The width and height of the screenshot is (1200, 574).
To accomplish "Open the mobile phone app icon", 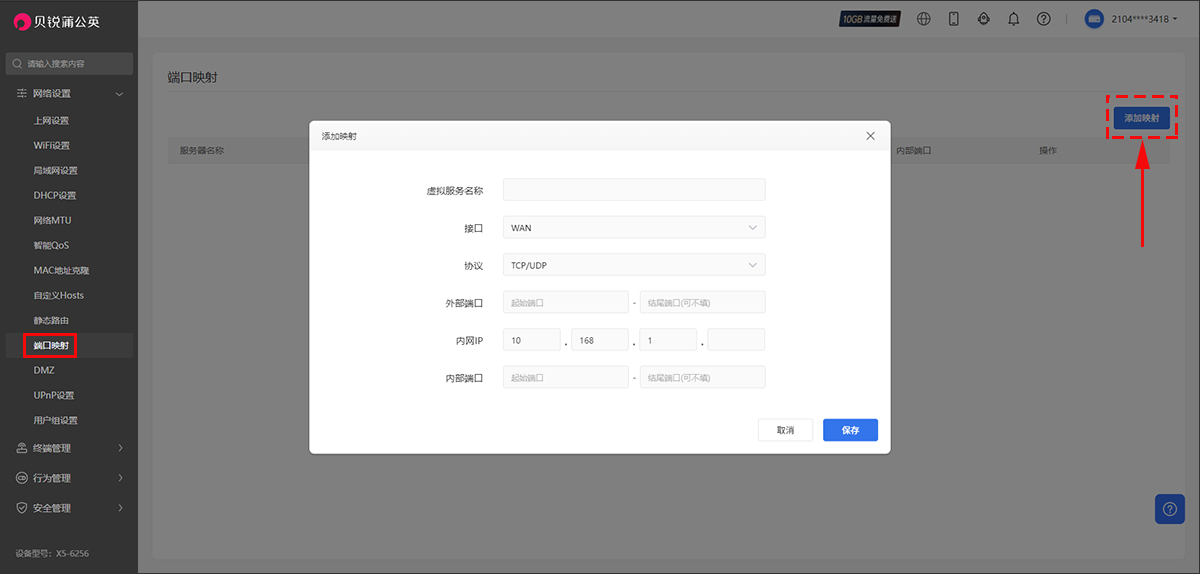I will click(953, 19).
